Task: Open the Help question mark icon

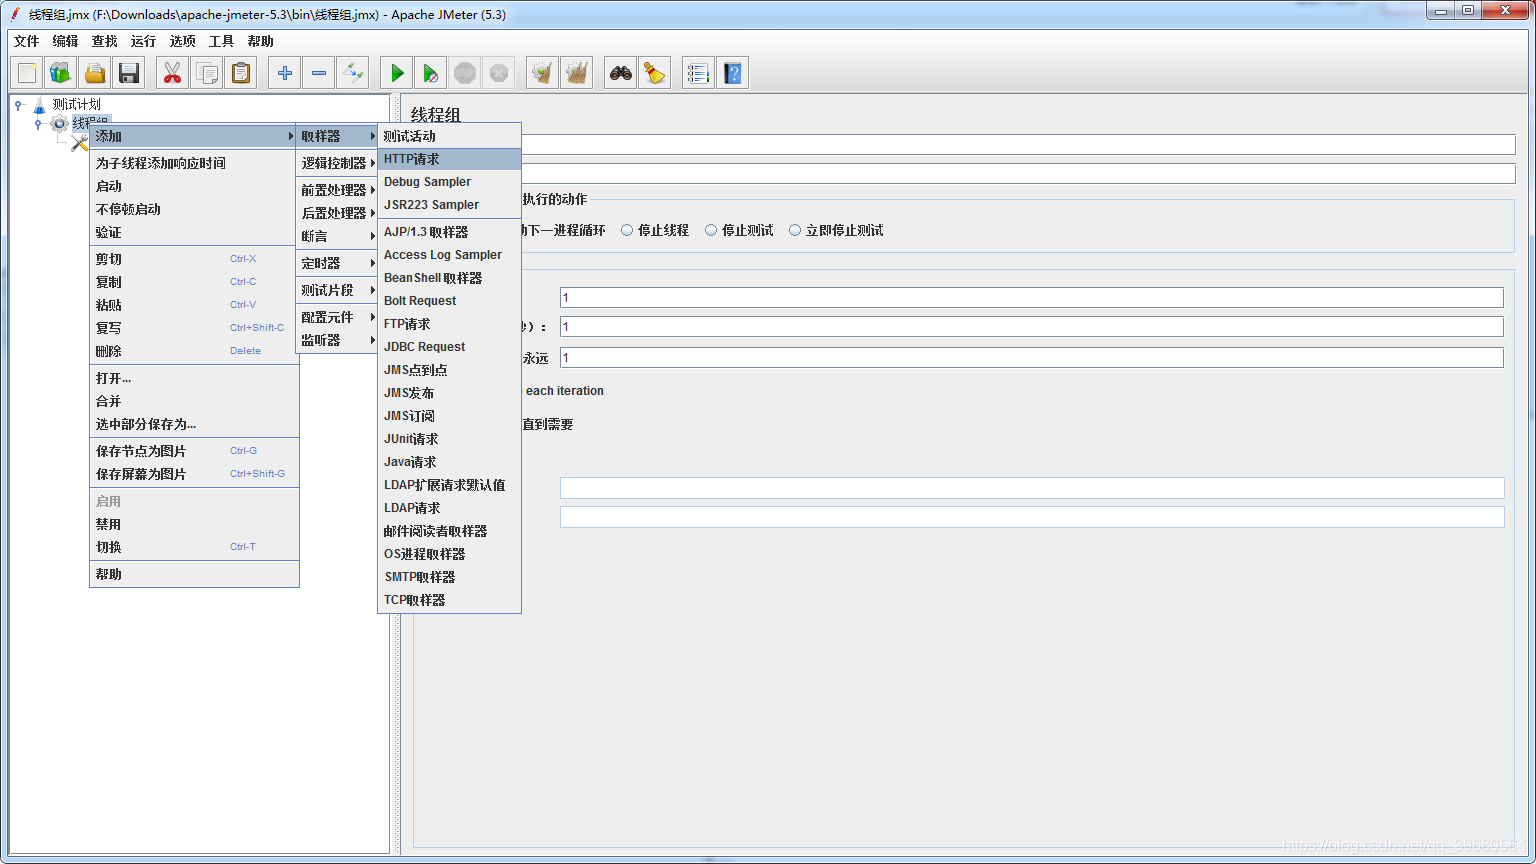Action: pyautogui.click(x=733, y=73)
